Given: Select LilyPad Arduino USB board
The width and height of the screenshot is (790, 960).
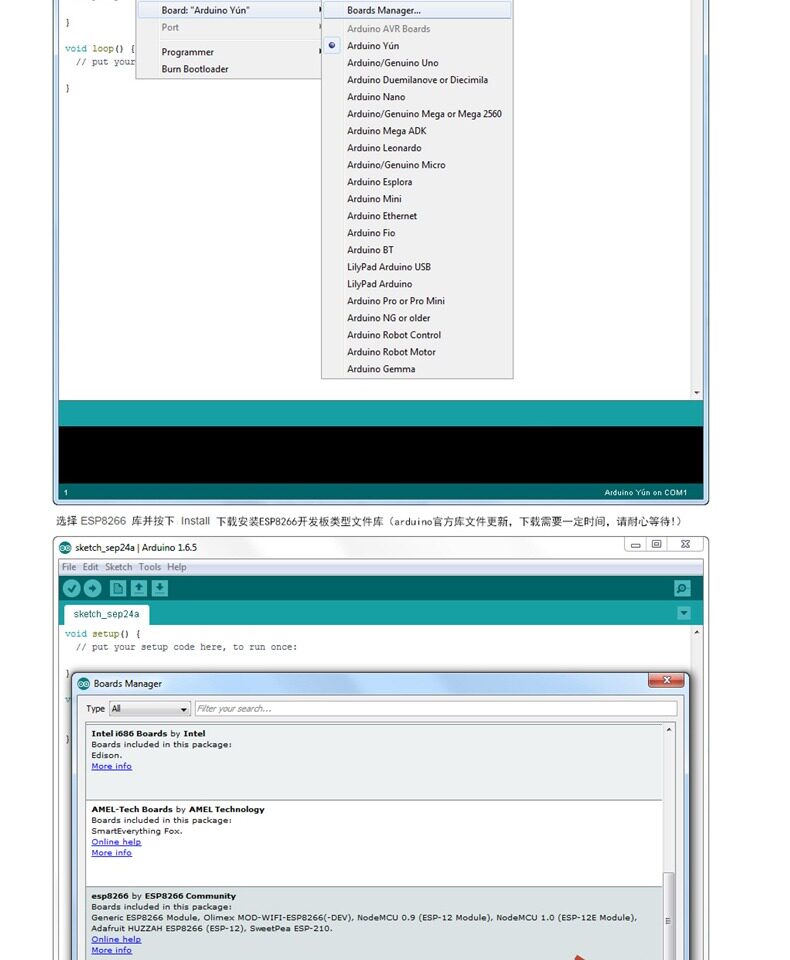Looking at the screenshot, I should tap(418, 267).
